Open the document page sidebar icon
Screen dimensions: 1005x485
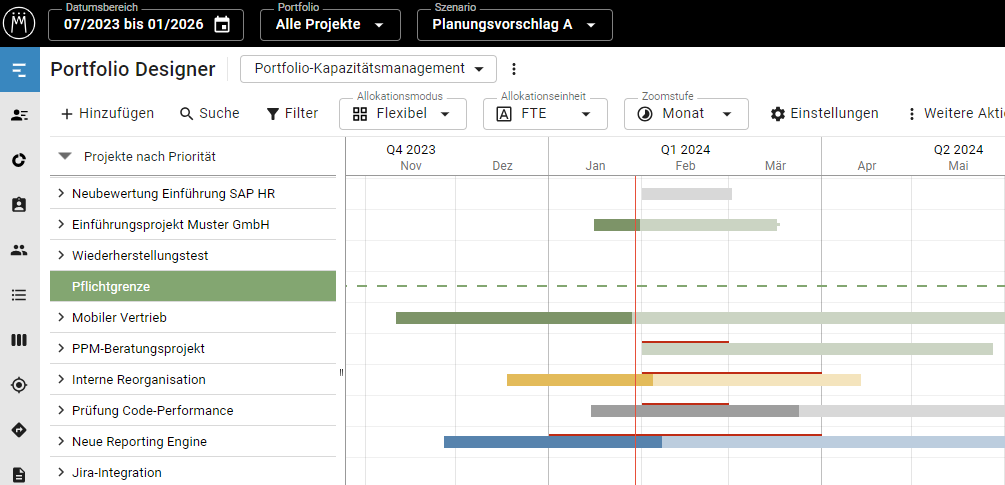20,475
